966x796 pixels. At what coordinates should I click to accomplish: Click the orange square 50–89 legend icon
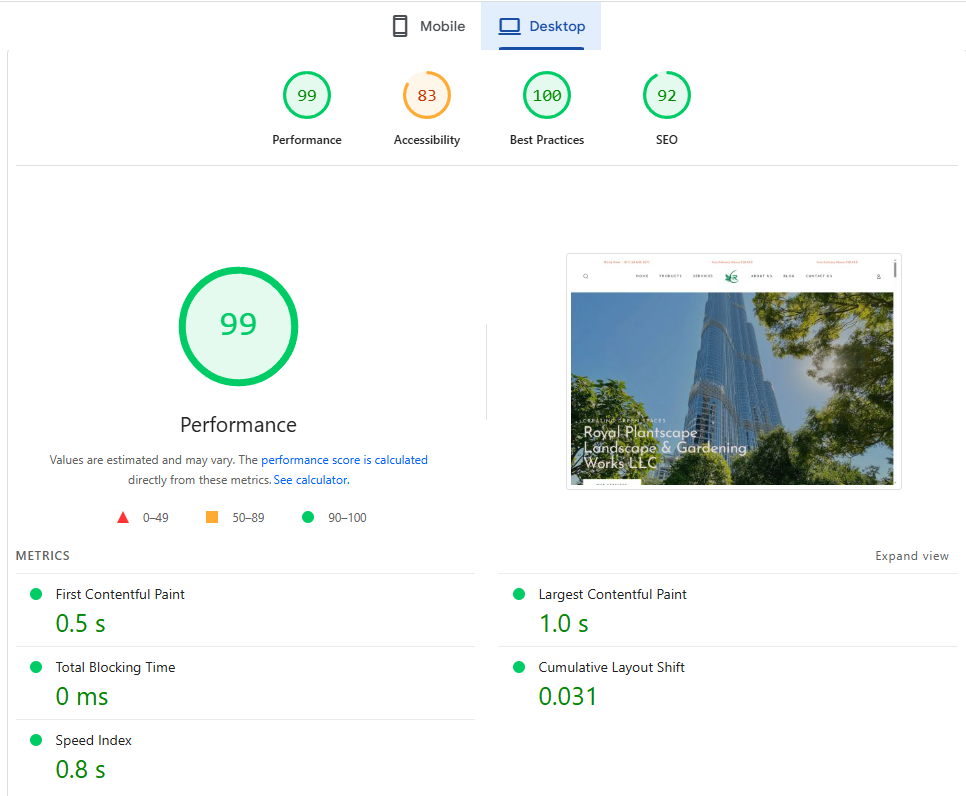211,518
